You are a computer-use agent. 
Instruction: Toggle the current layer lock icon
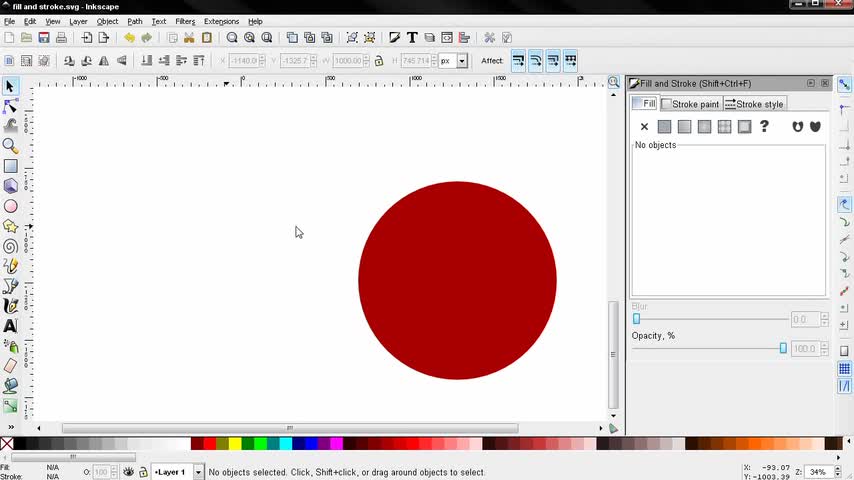[x=143, y=472]
